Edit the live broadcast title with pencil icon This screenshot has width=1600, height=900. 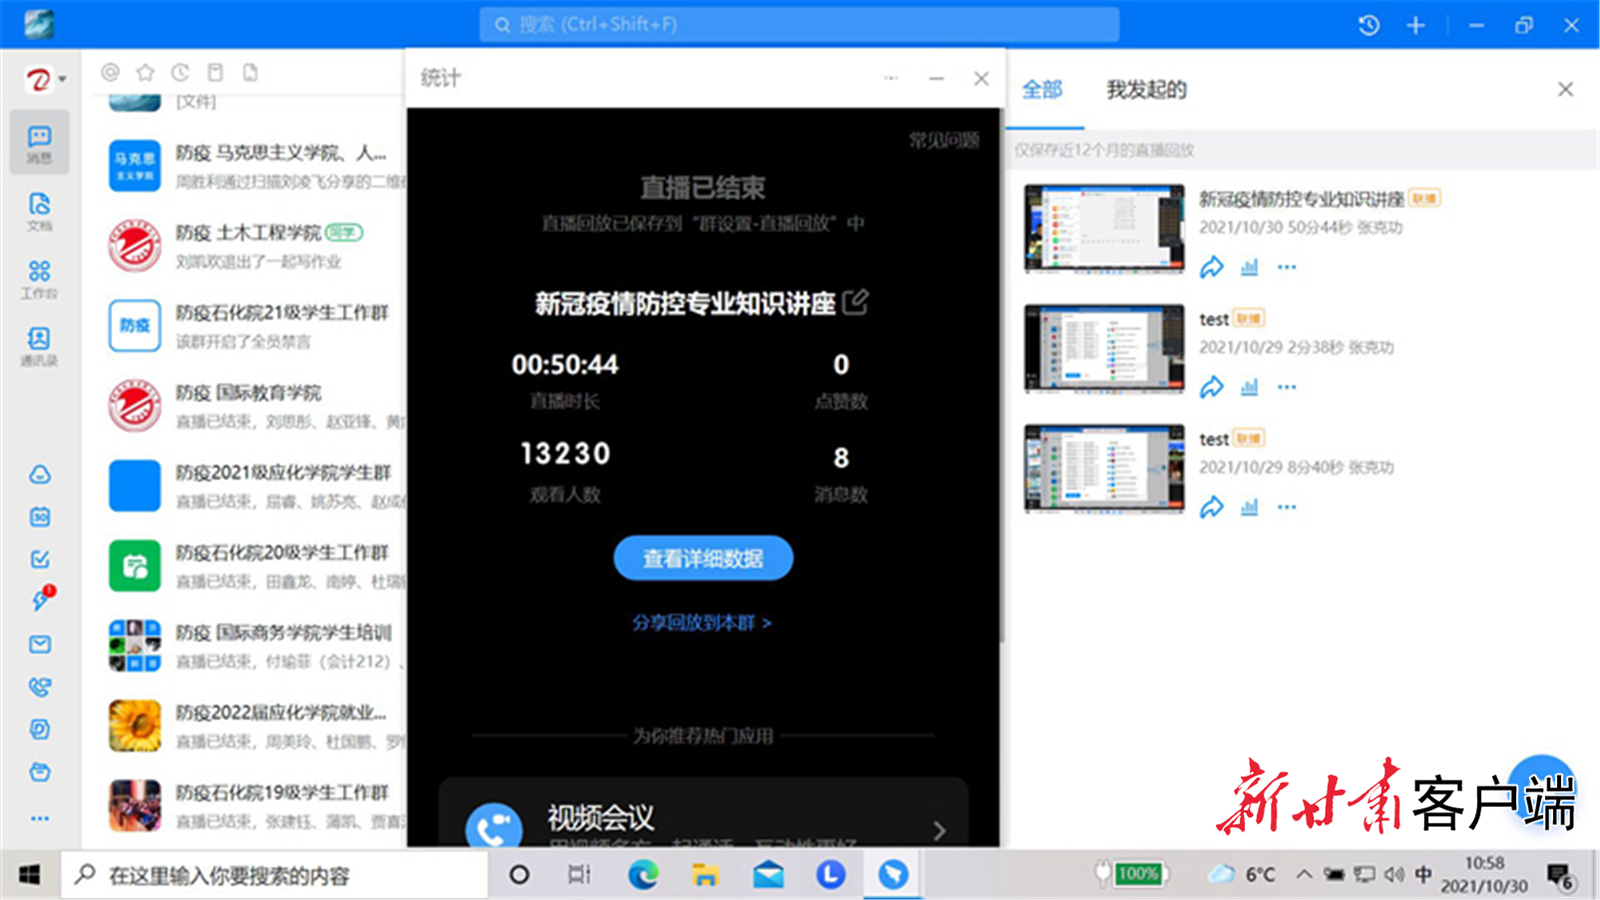point(856,302)
